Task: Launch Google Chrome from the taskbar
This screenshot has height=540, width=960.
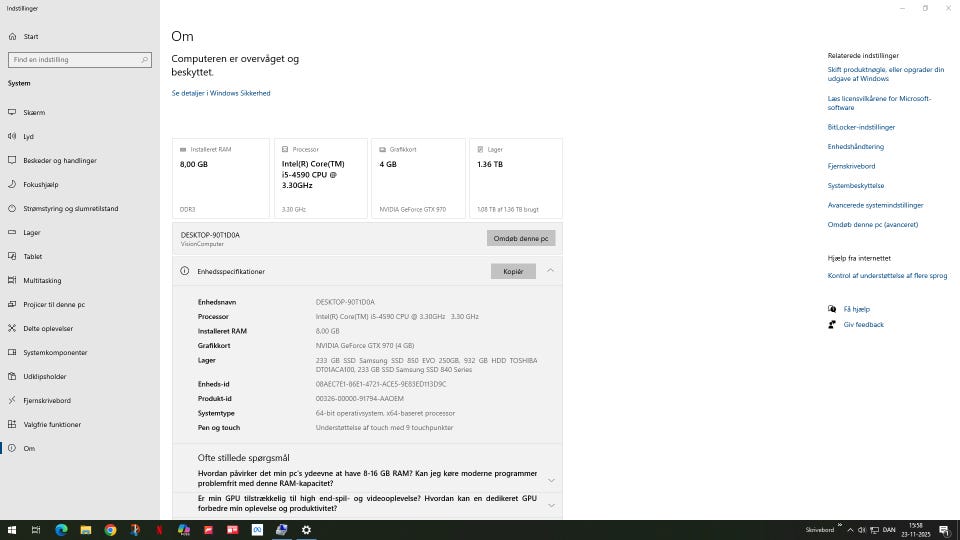Action: 110,530
